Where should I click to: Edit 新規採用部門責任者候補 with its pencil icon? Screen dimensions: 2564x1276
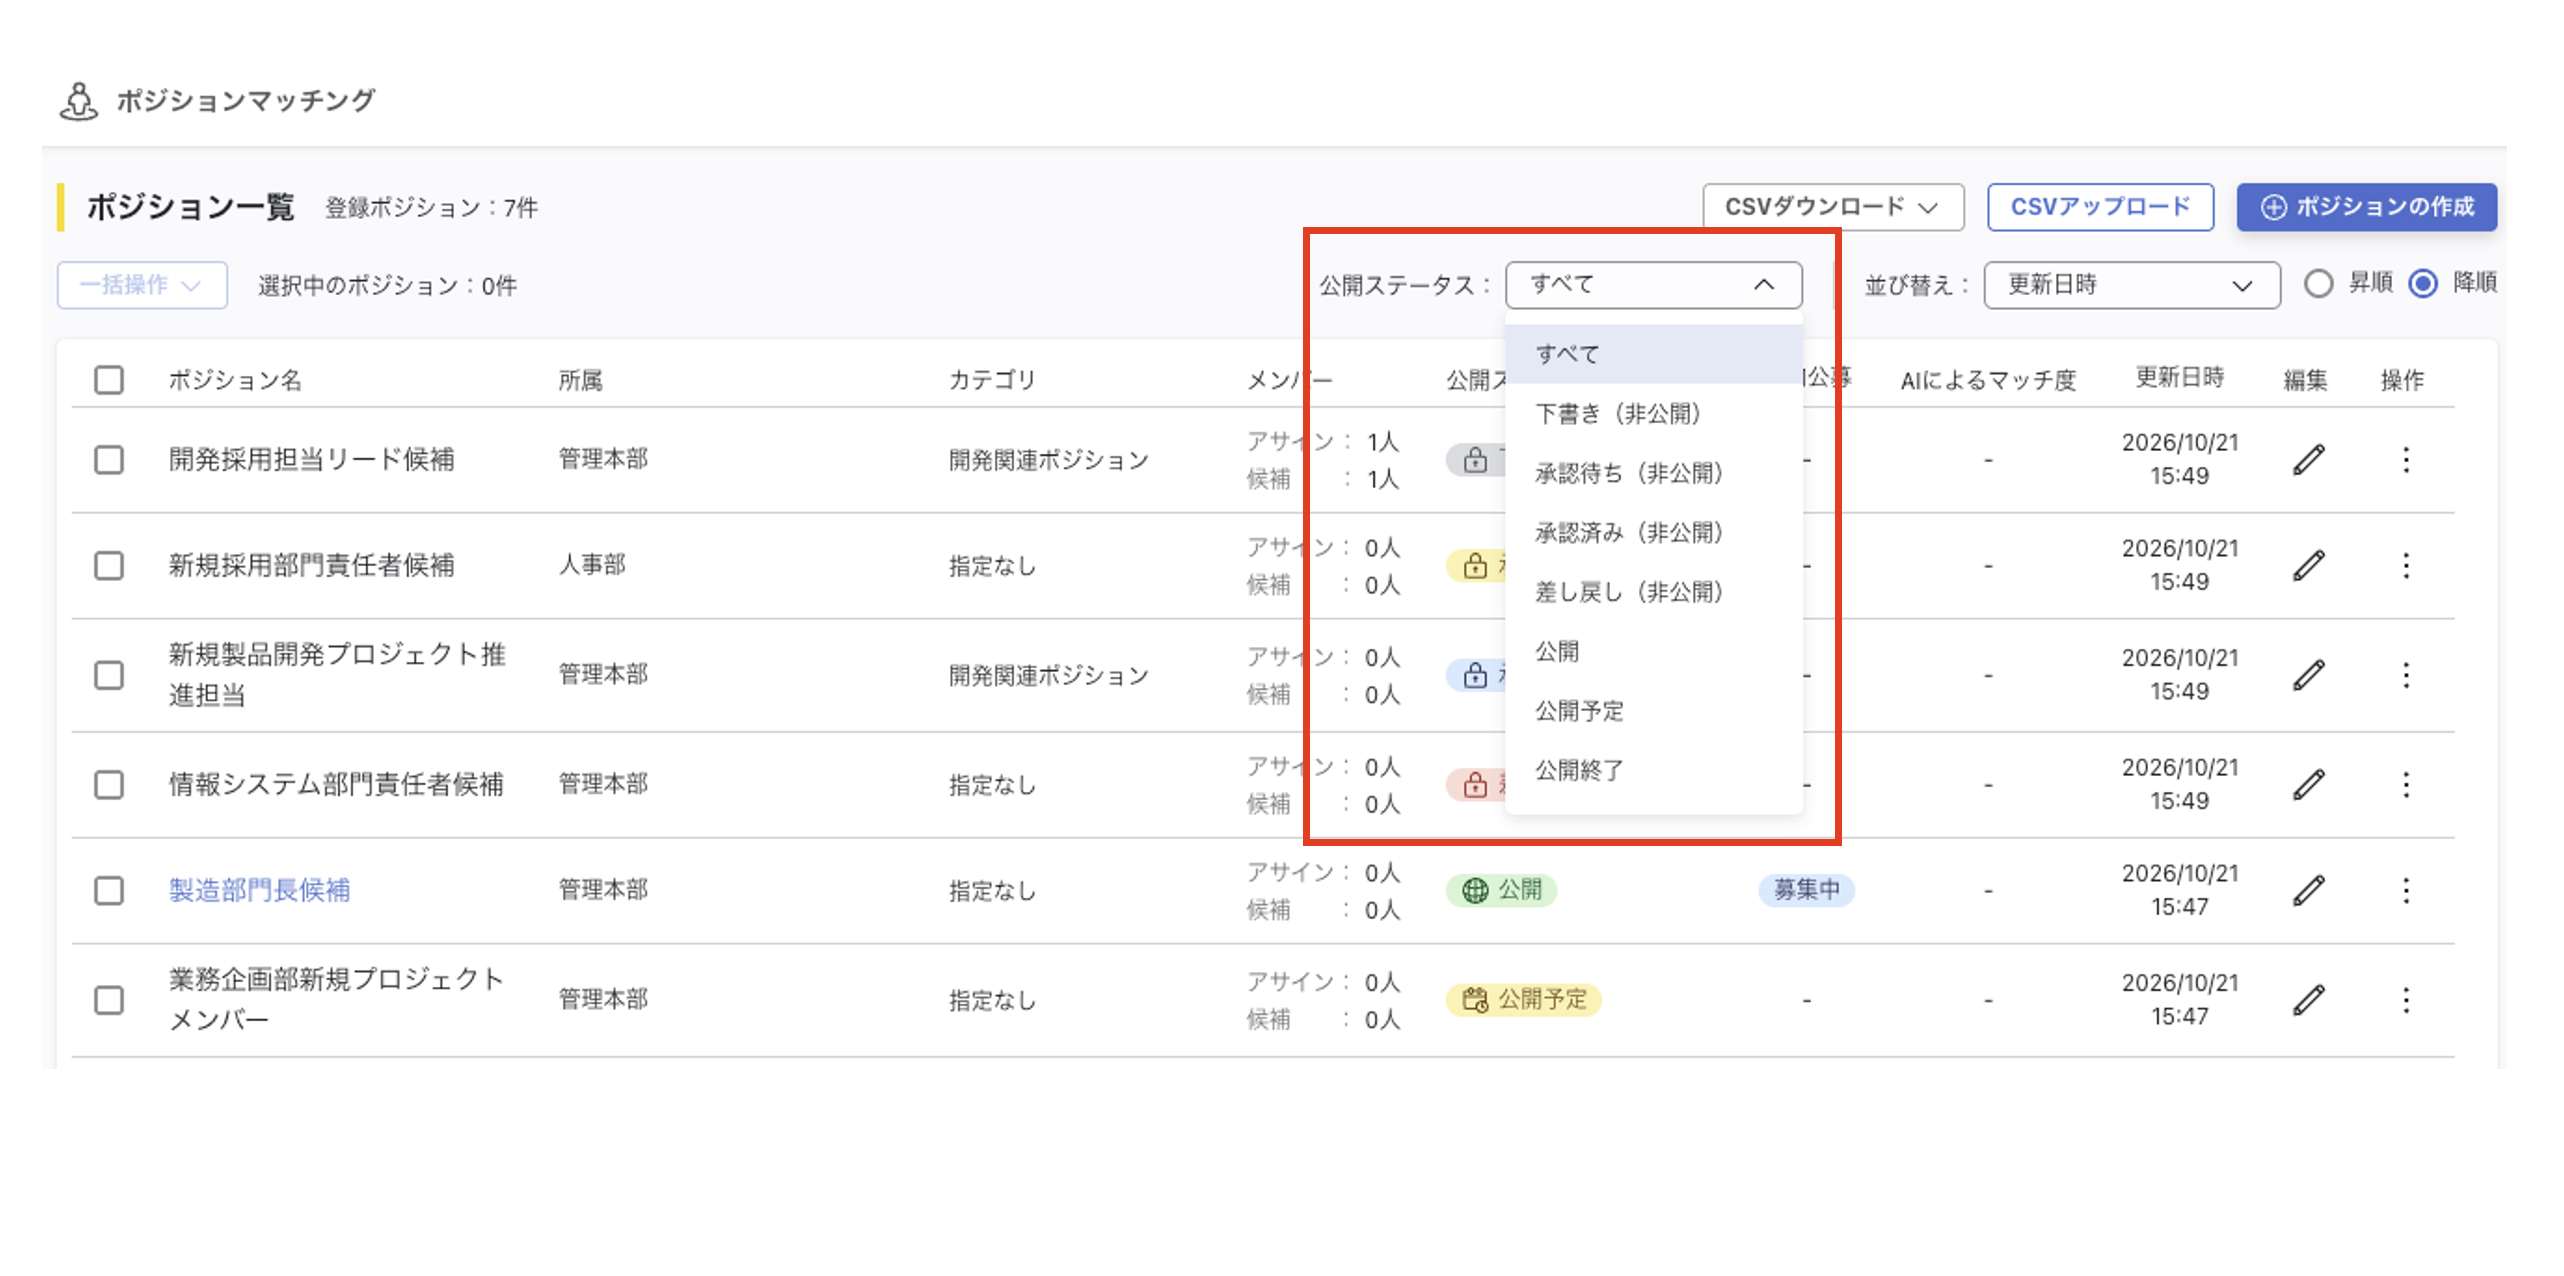click(2308, 566)
